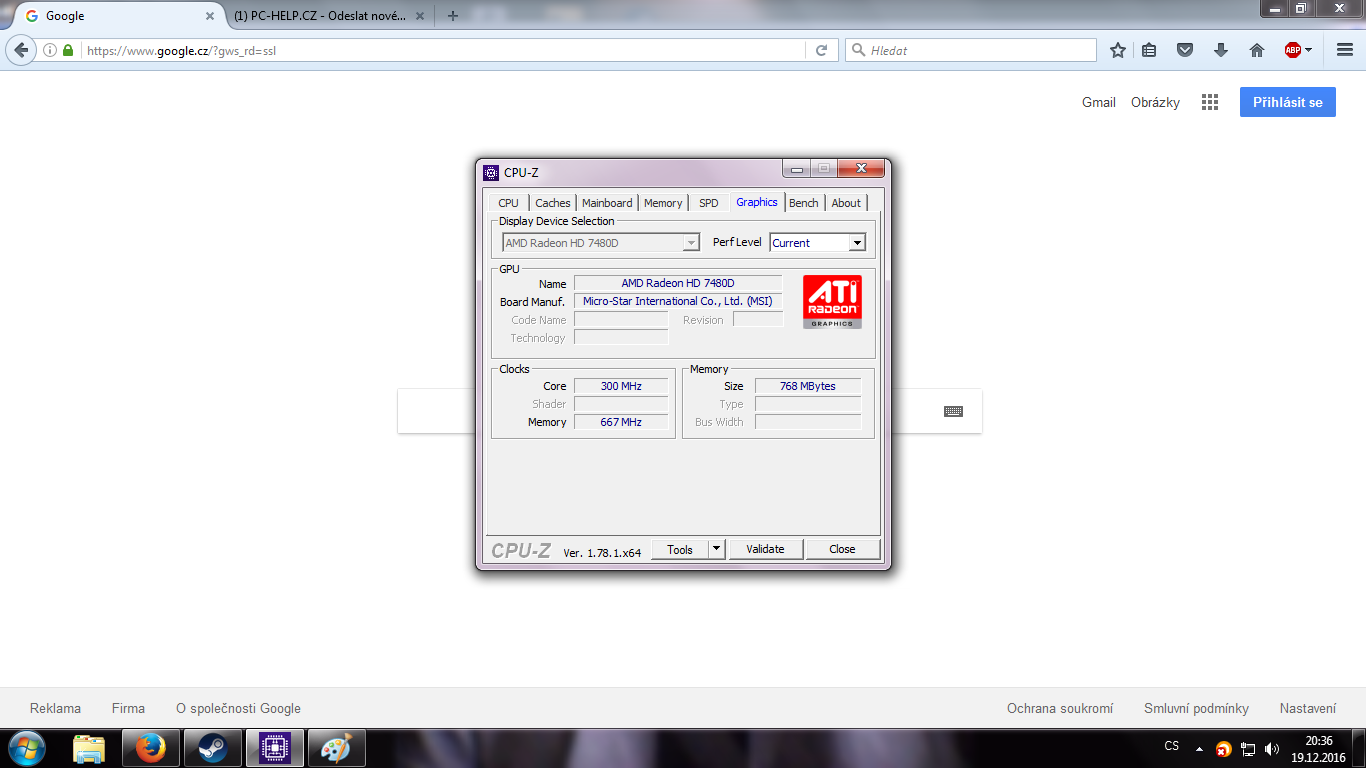Open downloads arrow icon
This screenshot has width=1366, height=768.
click(1221, 50)
